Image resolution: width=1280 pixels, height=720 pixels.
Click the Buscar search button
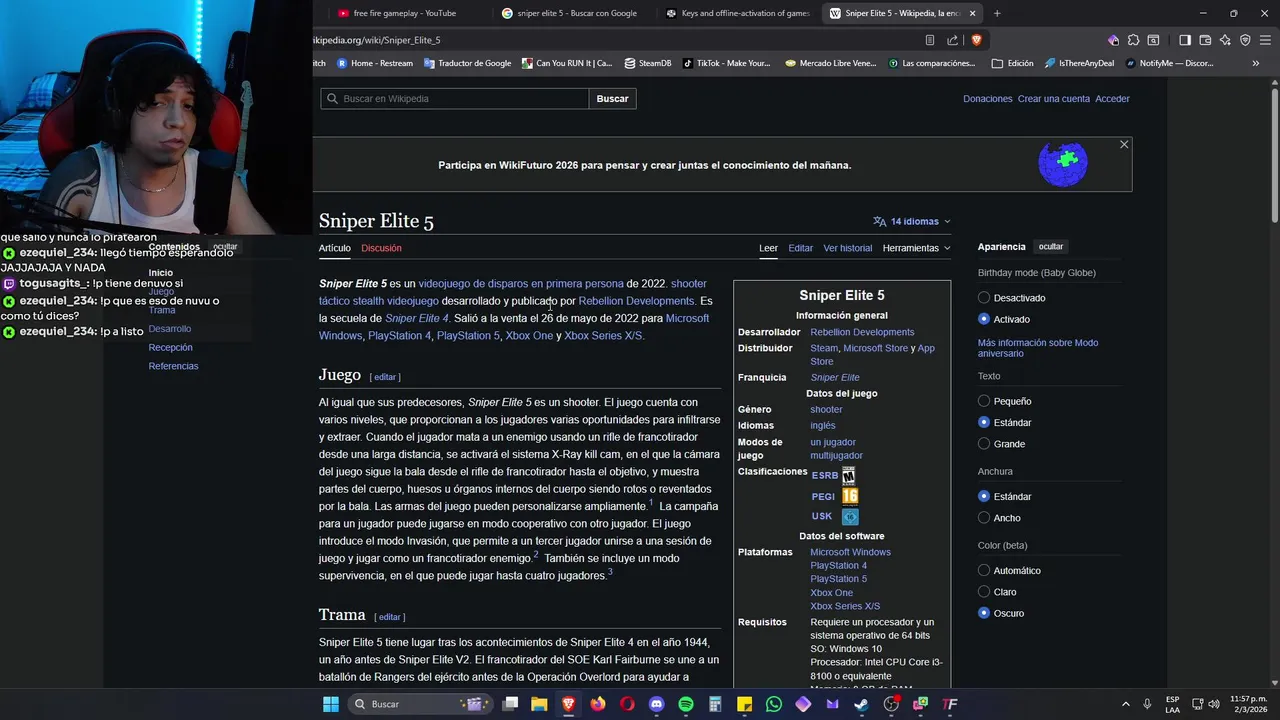coord(613,99)
